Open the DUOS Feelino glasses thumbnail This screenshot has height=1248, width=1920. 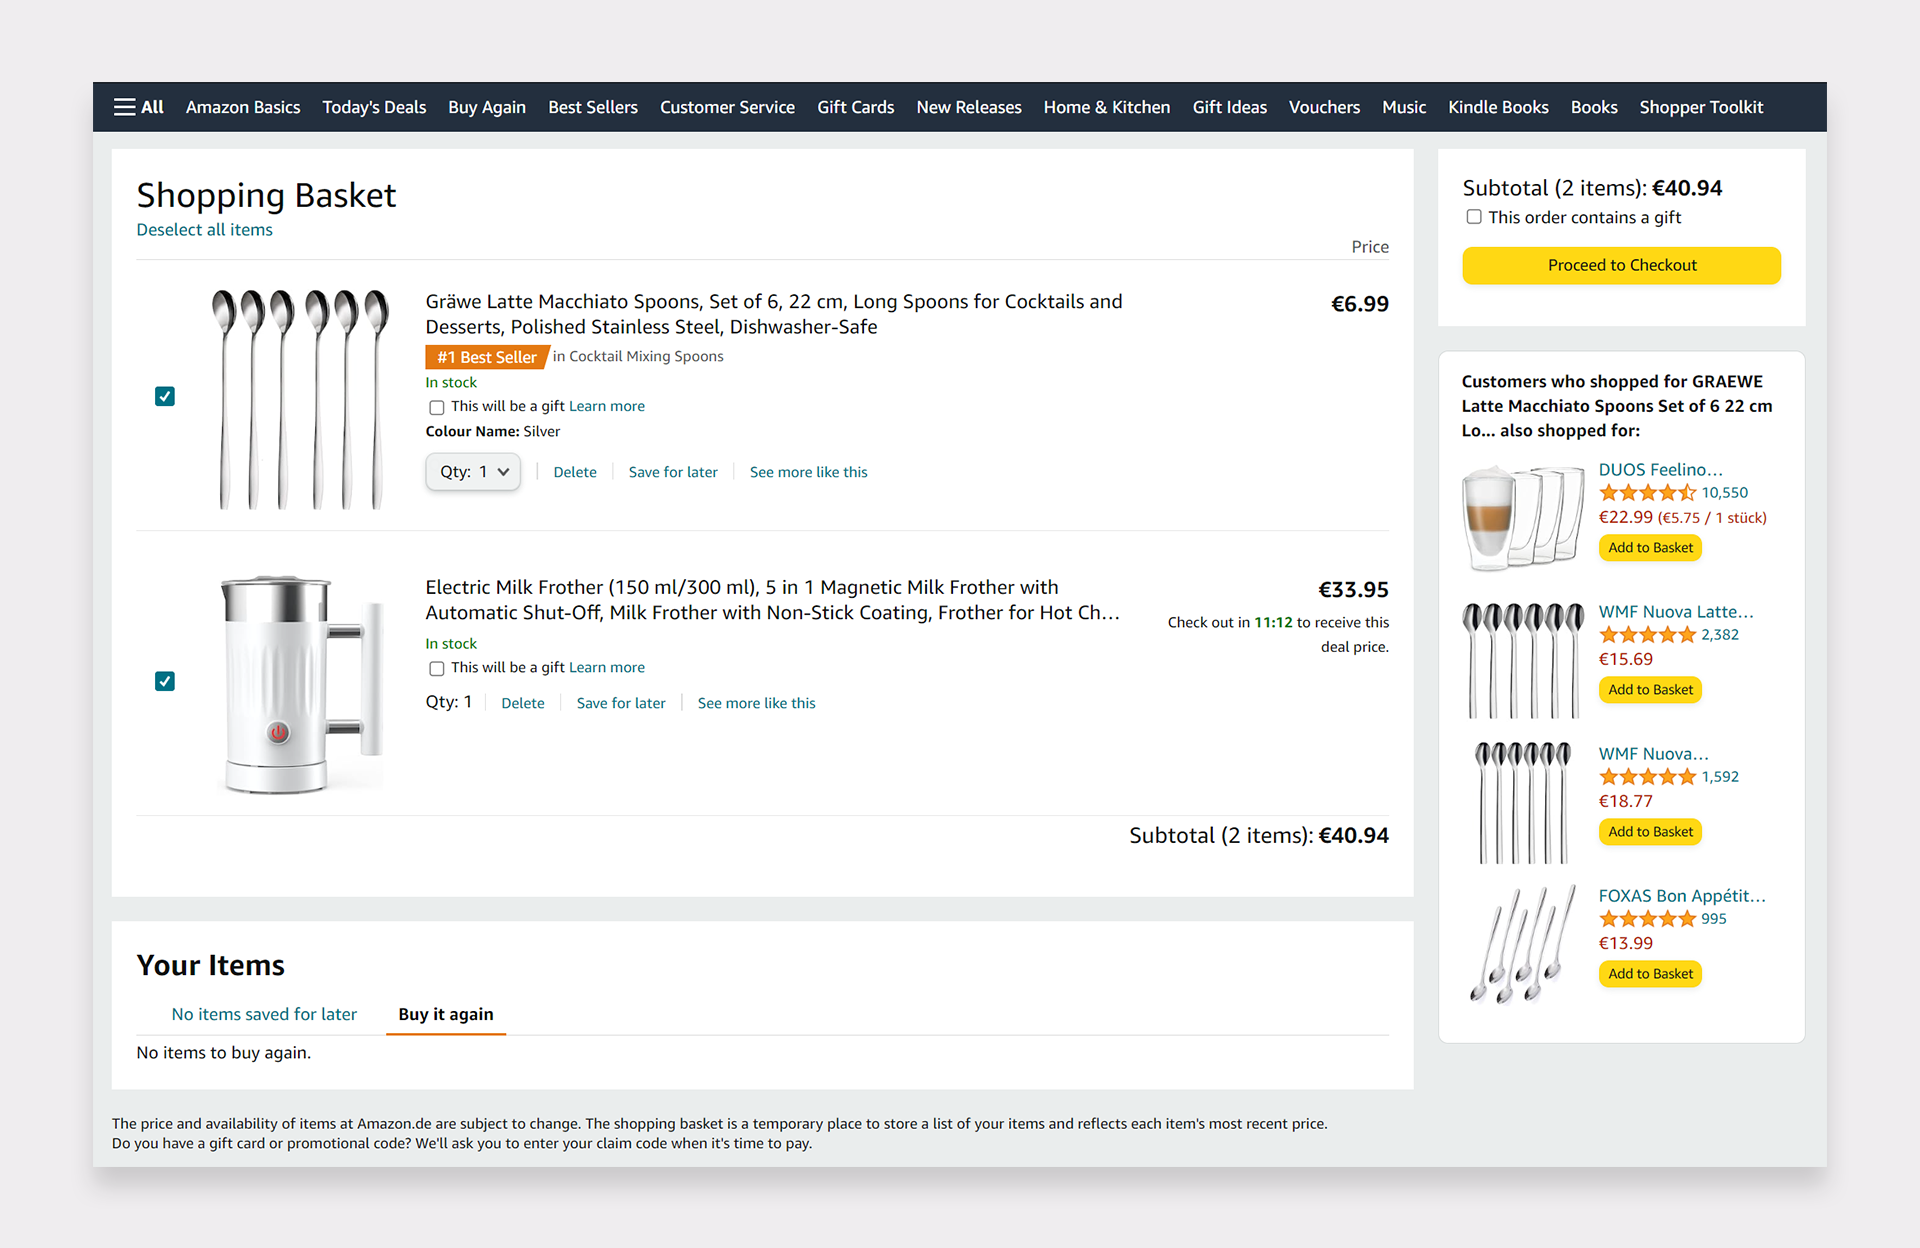coord(1522,517)
